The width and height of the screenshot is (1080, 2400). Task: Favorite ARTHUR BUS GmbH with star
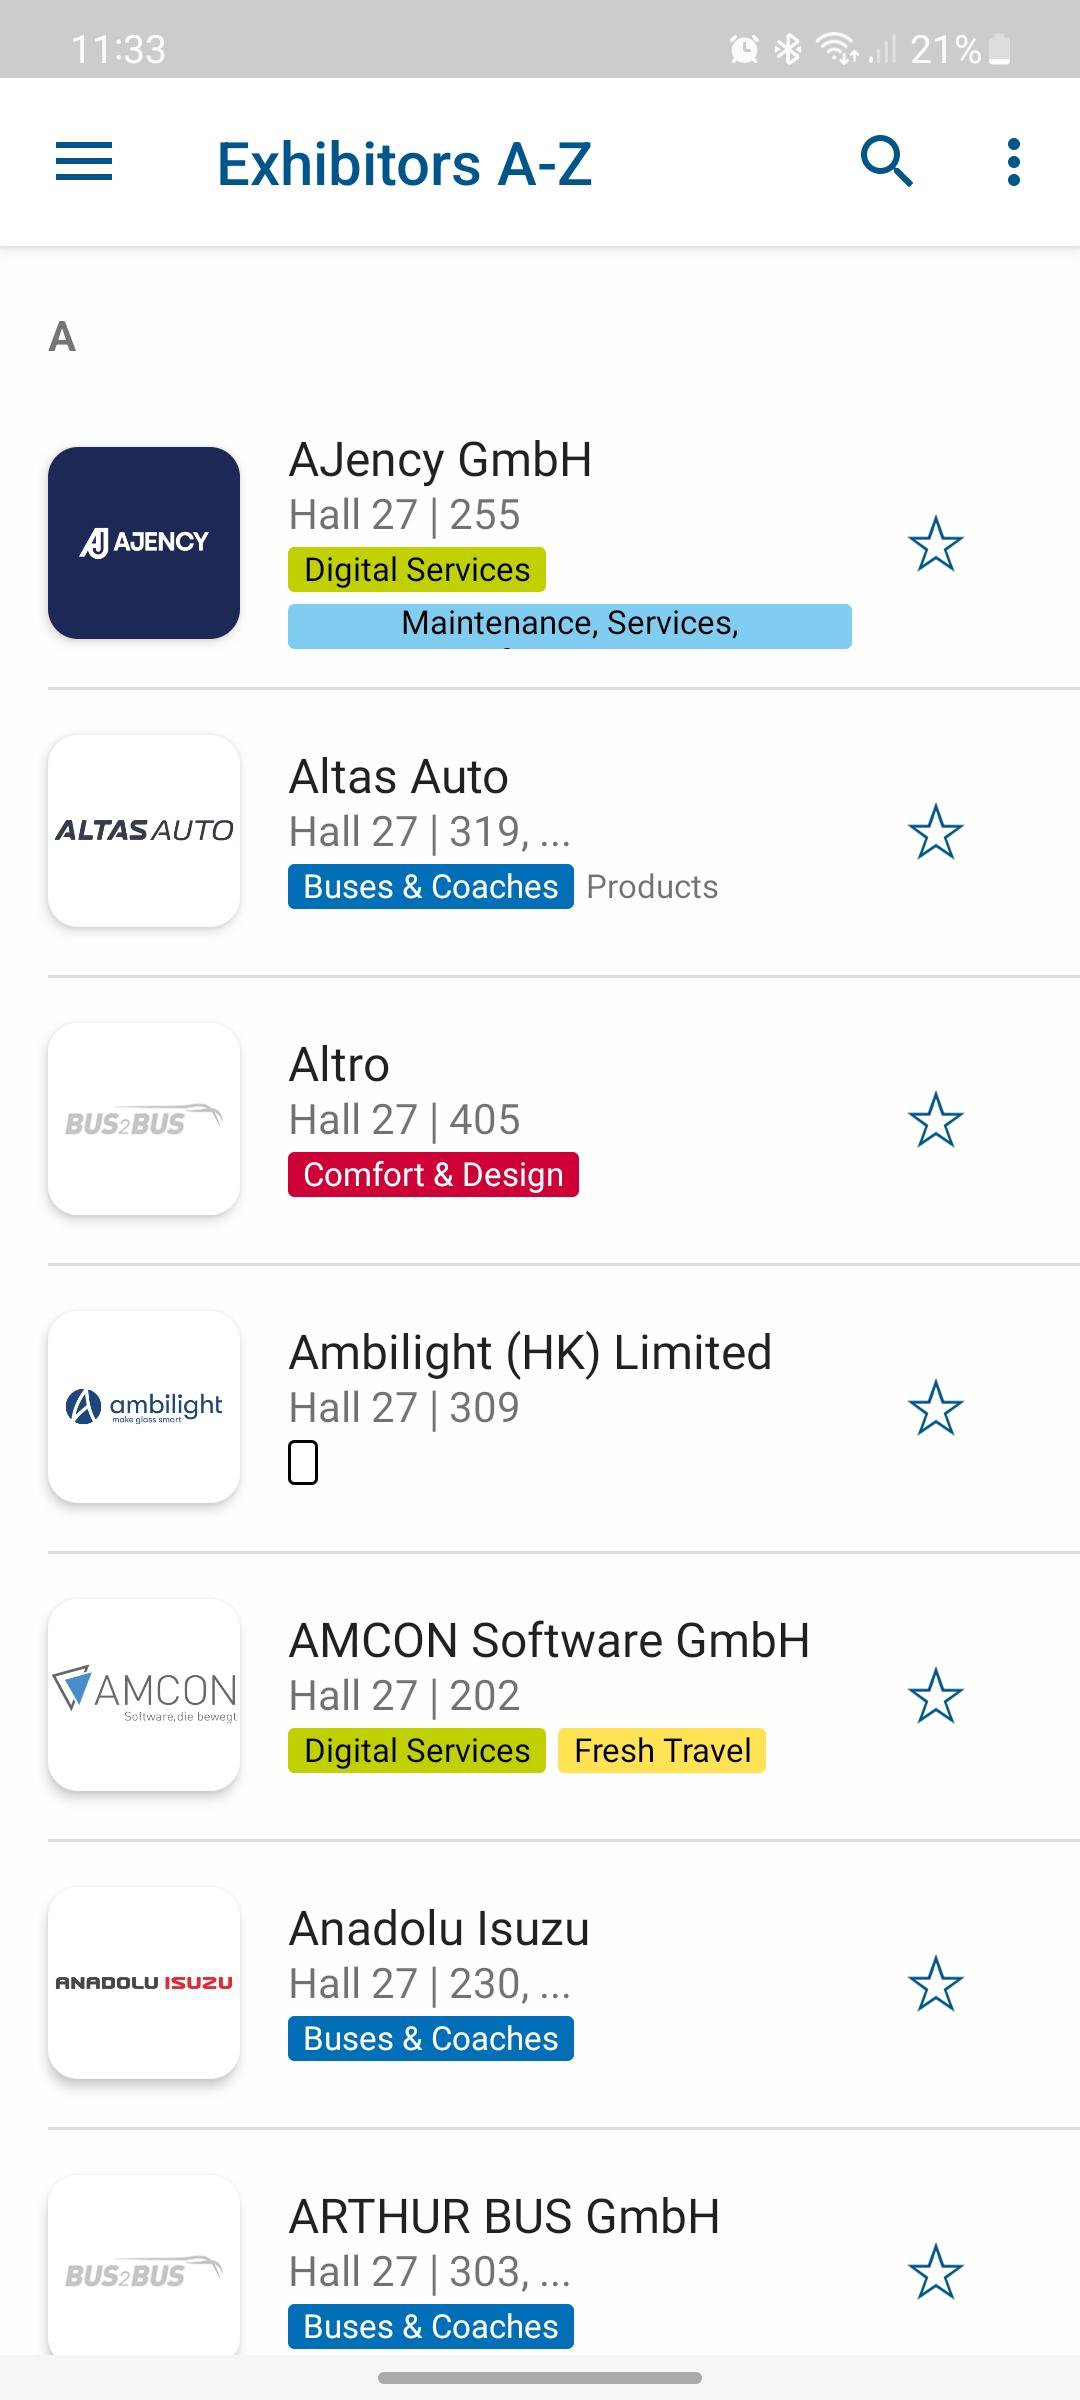tap(935, 2272)
